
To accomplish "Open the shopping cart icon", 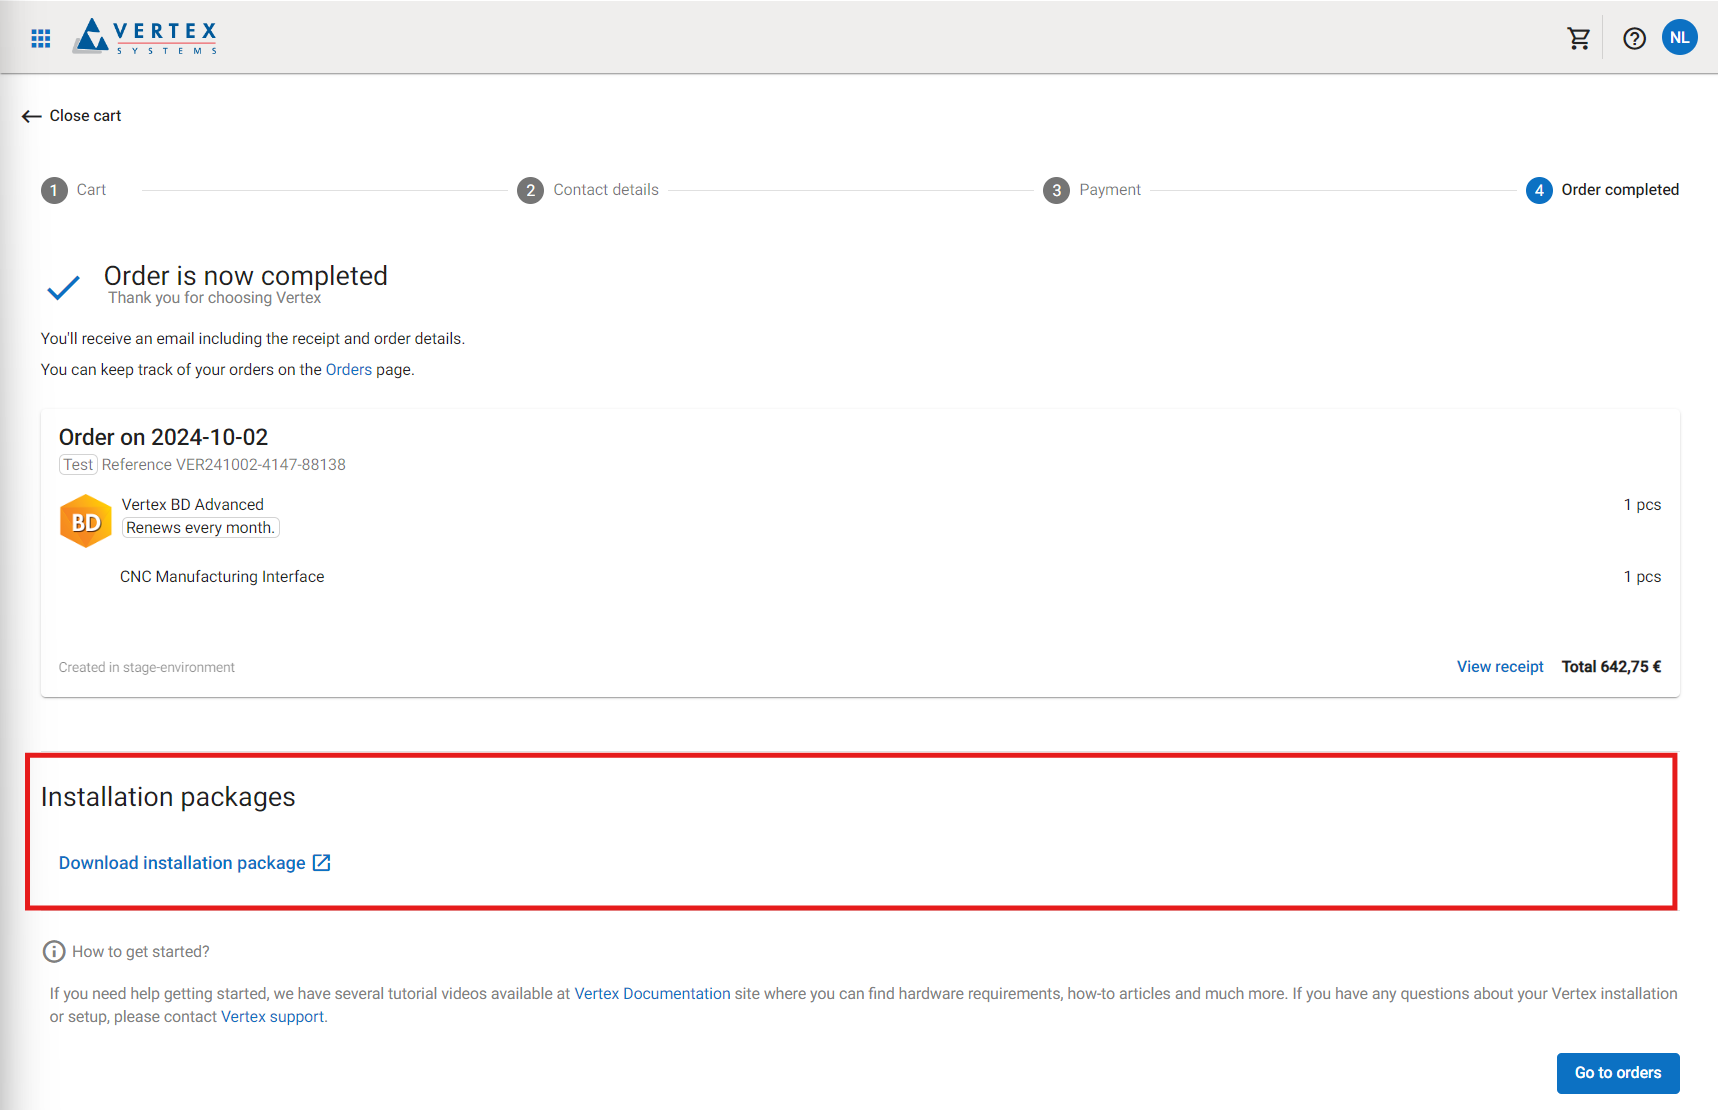I will pos(1578,39).
